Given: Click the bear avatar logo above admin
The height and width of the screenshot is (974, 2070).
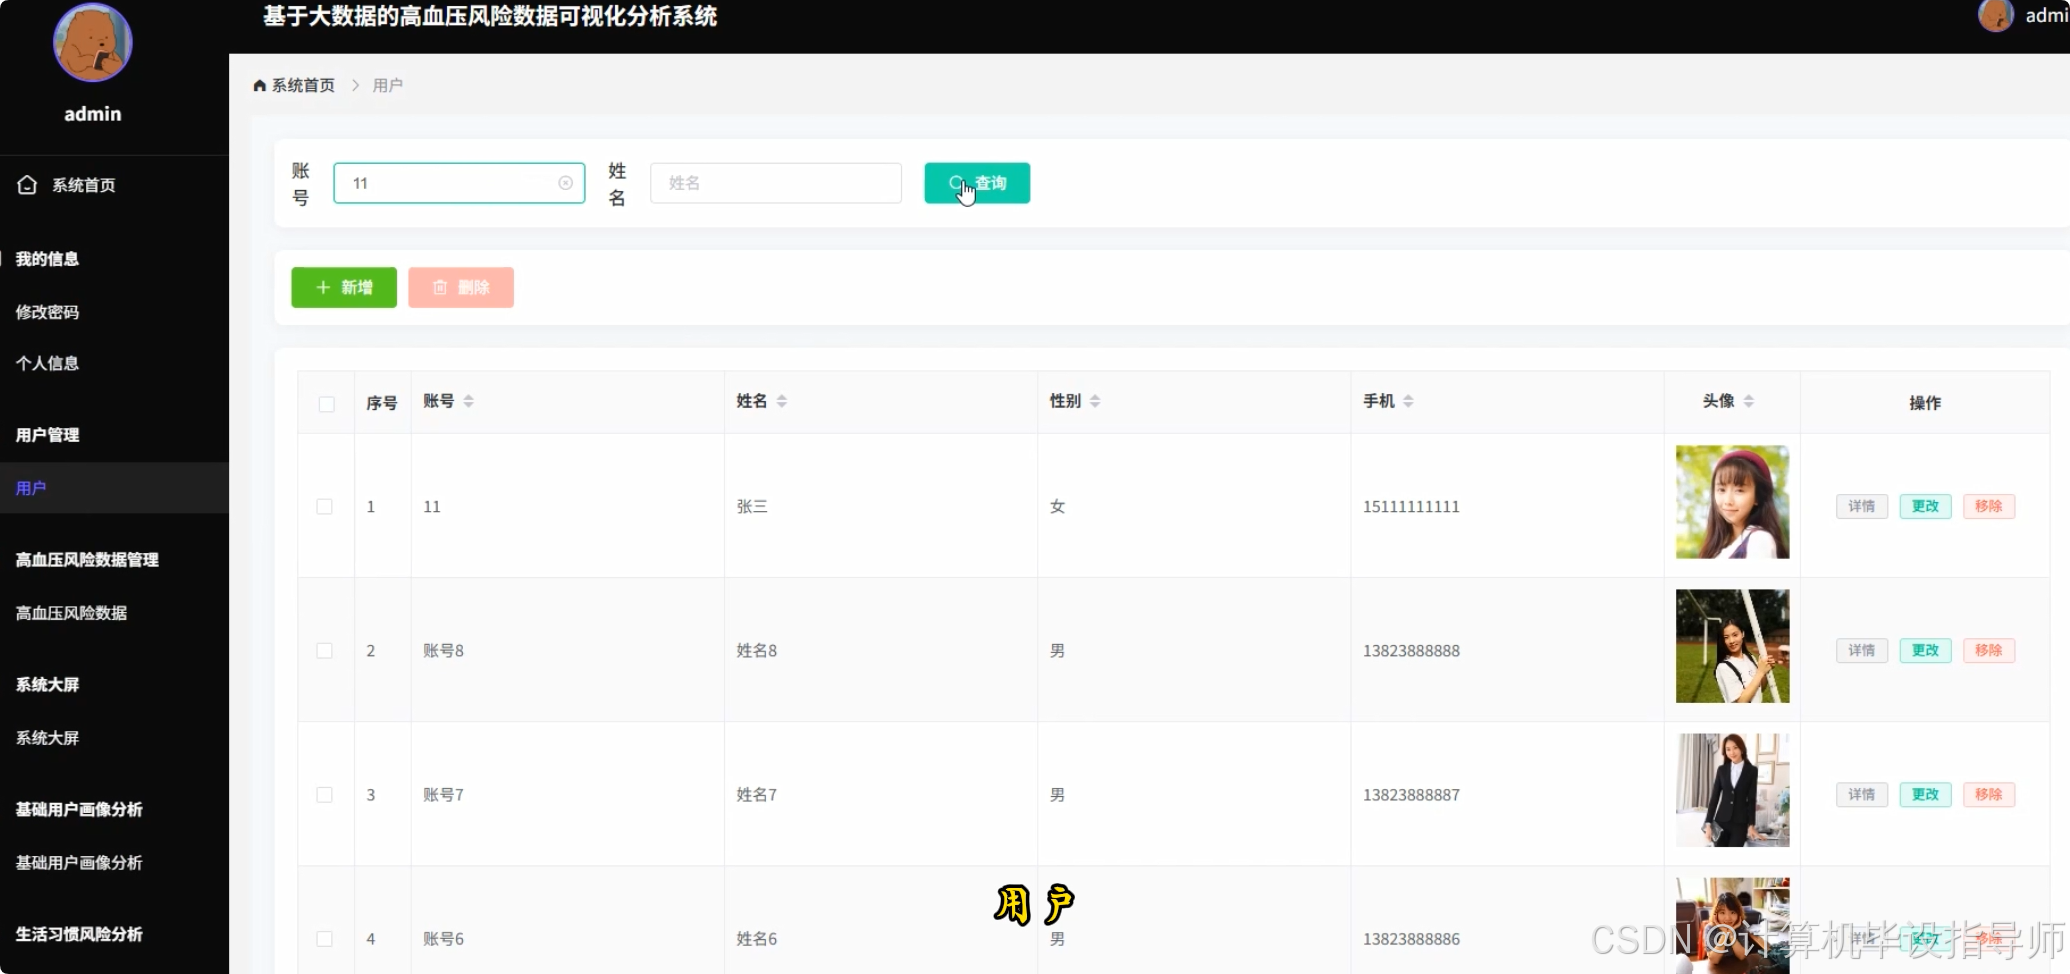Looking at the screenshot, I should (x=91, y=43).
